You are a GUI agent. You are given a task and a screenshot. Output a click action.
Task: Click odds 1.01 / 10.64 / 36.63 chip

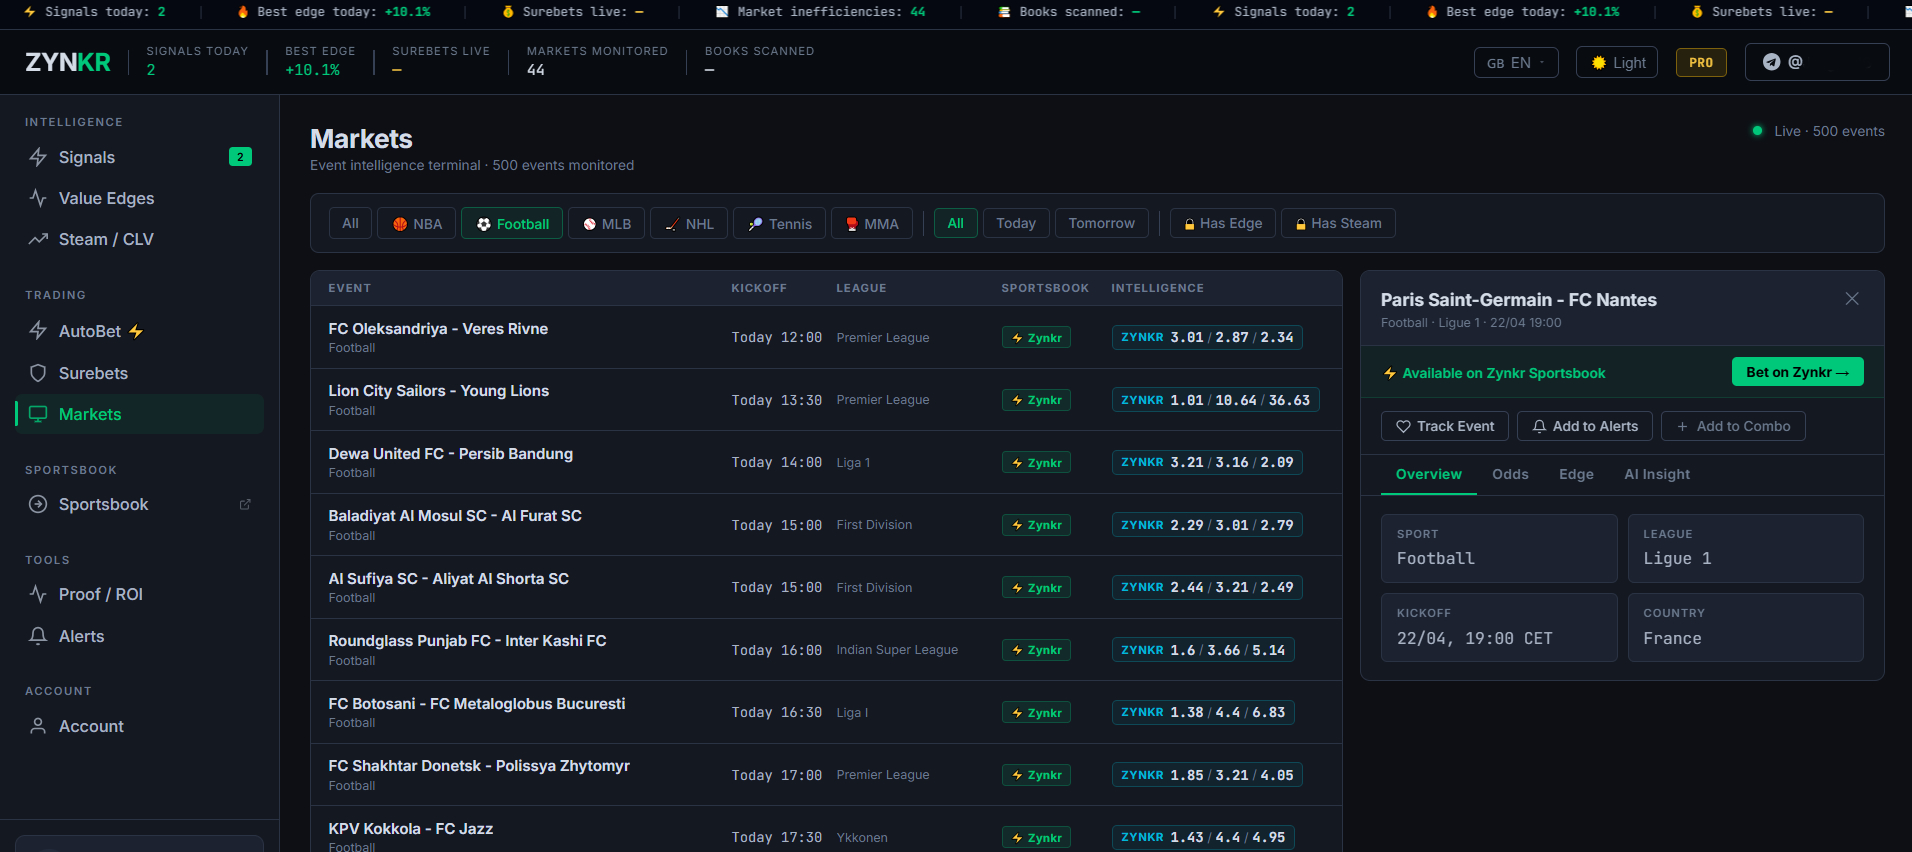pyautogui.click(x=1215, y=400)
